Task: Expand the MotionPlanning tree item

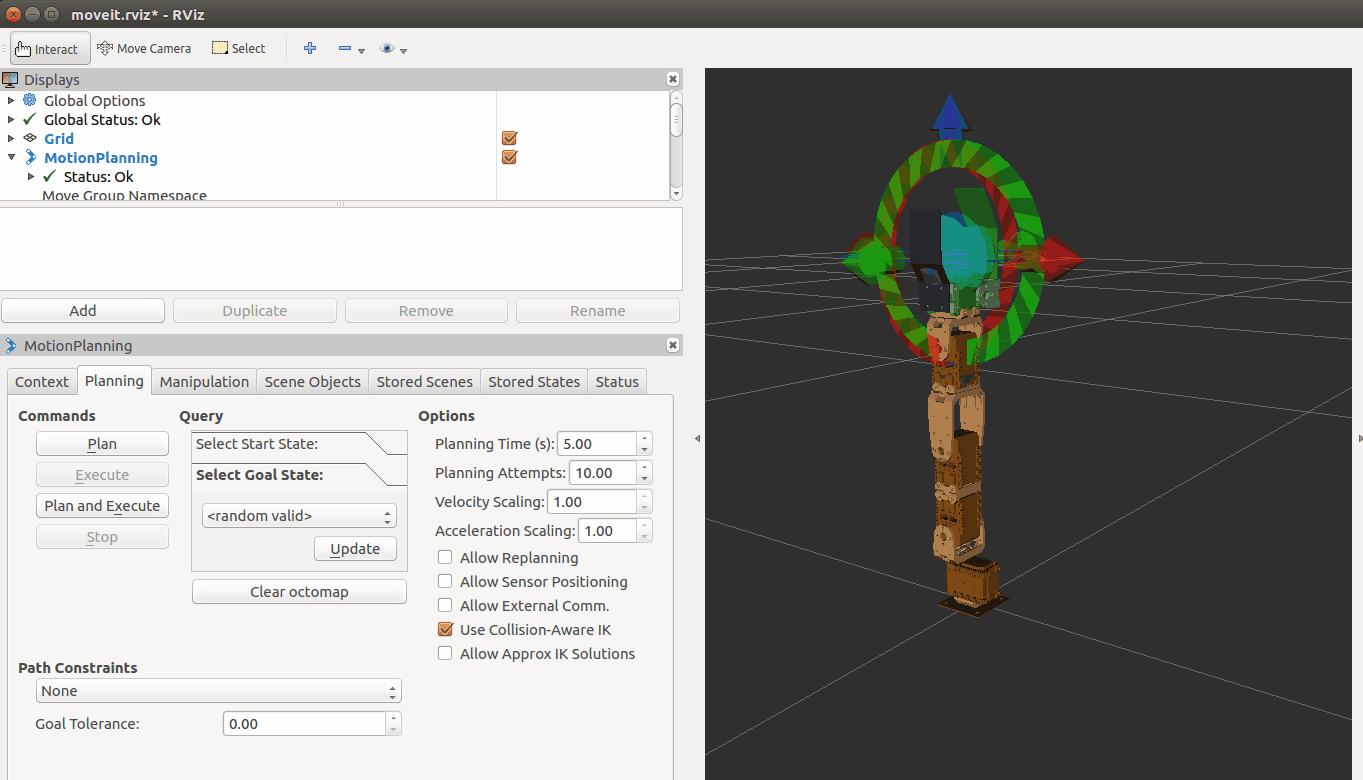Action: [x=10, y=157]
